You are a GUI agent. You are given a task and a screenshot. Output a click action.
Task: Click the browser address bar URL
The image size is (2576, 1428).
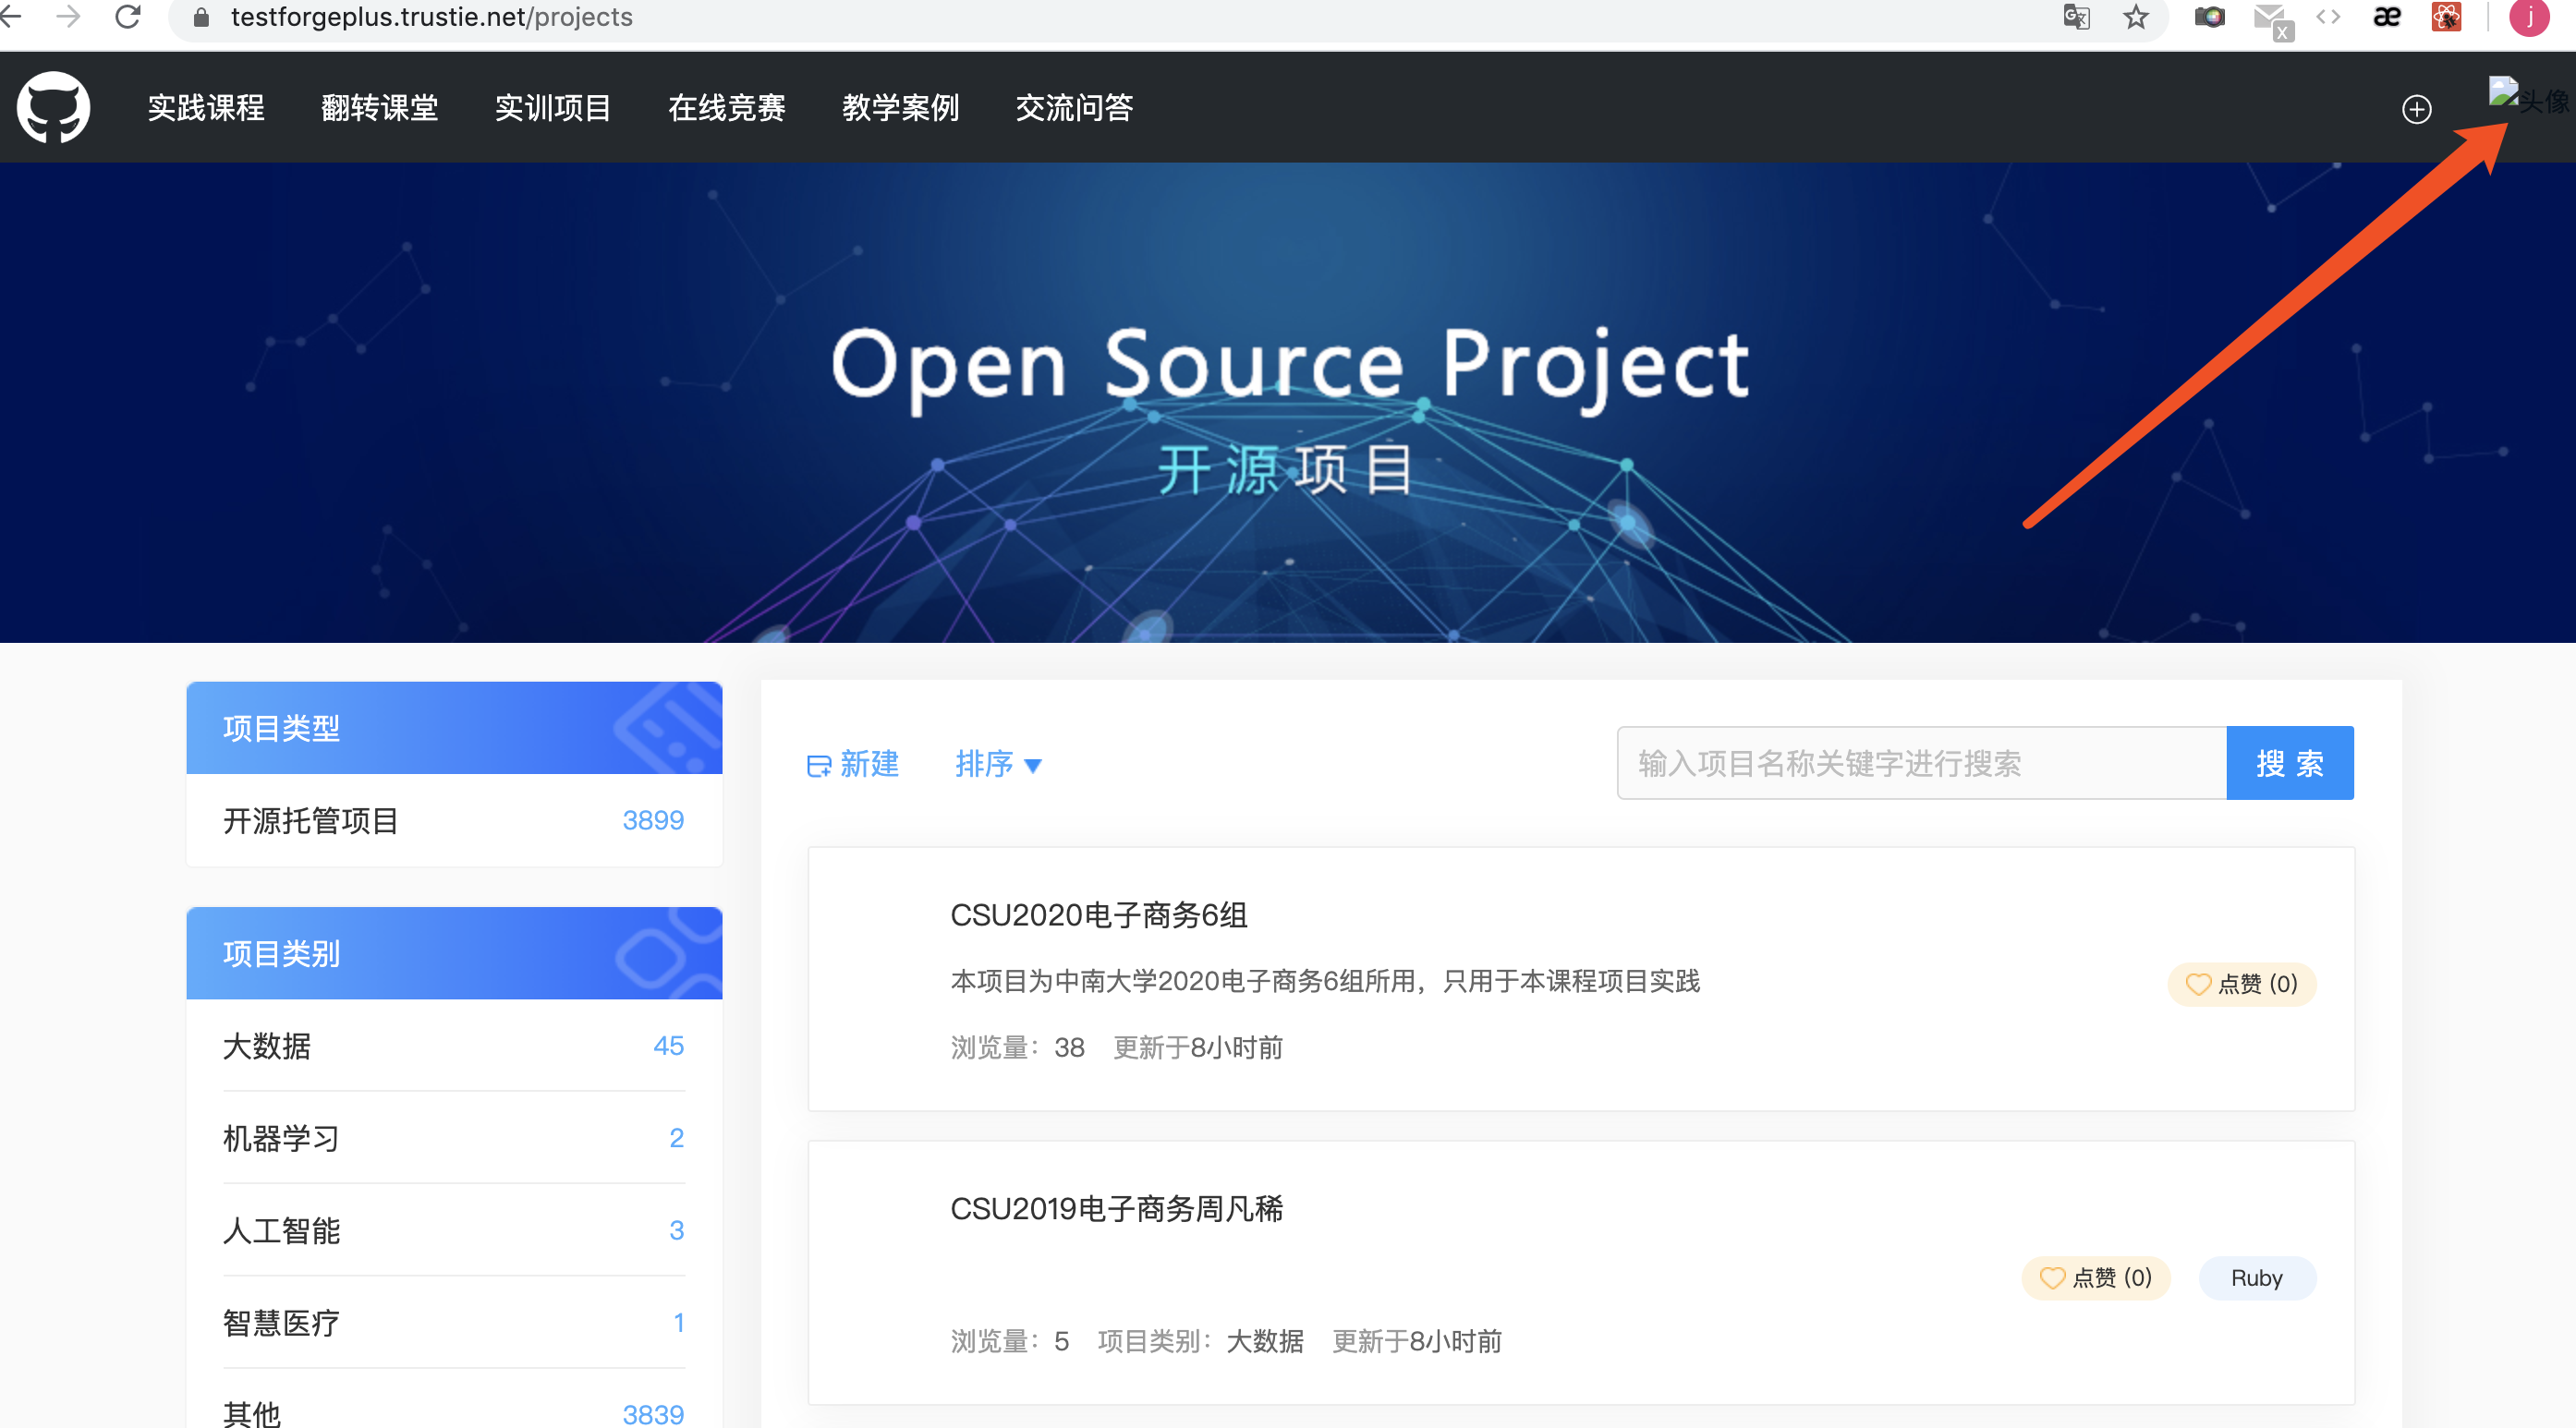(x=431, y=17)
